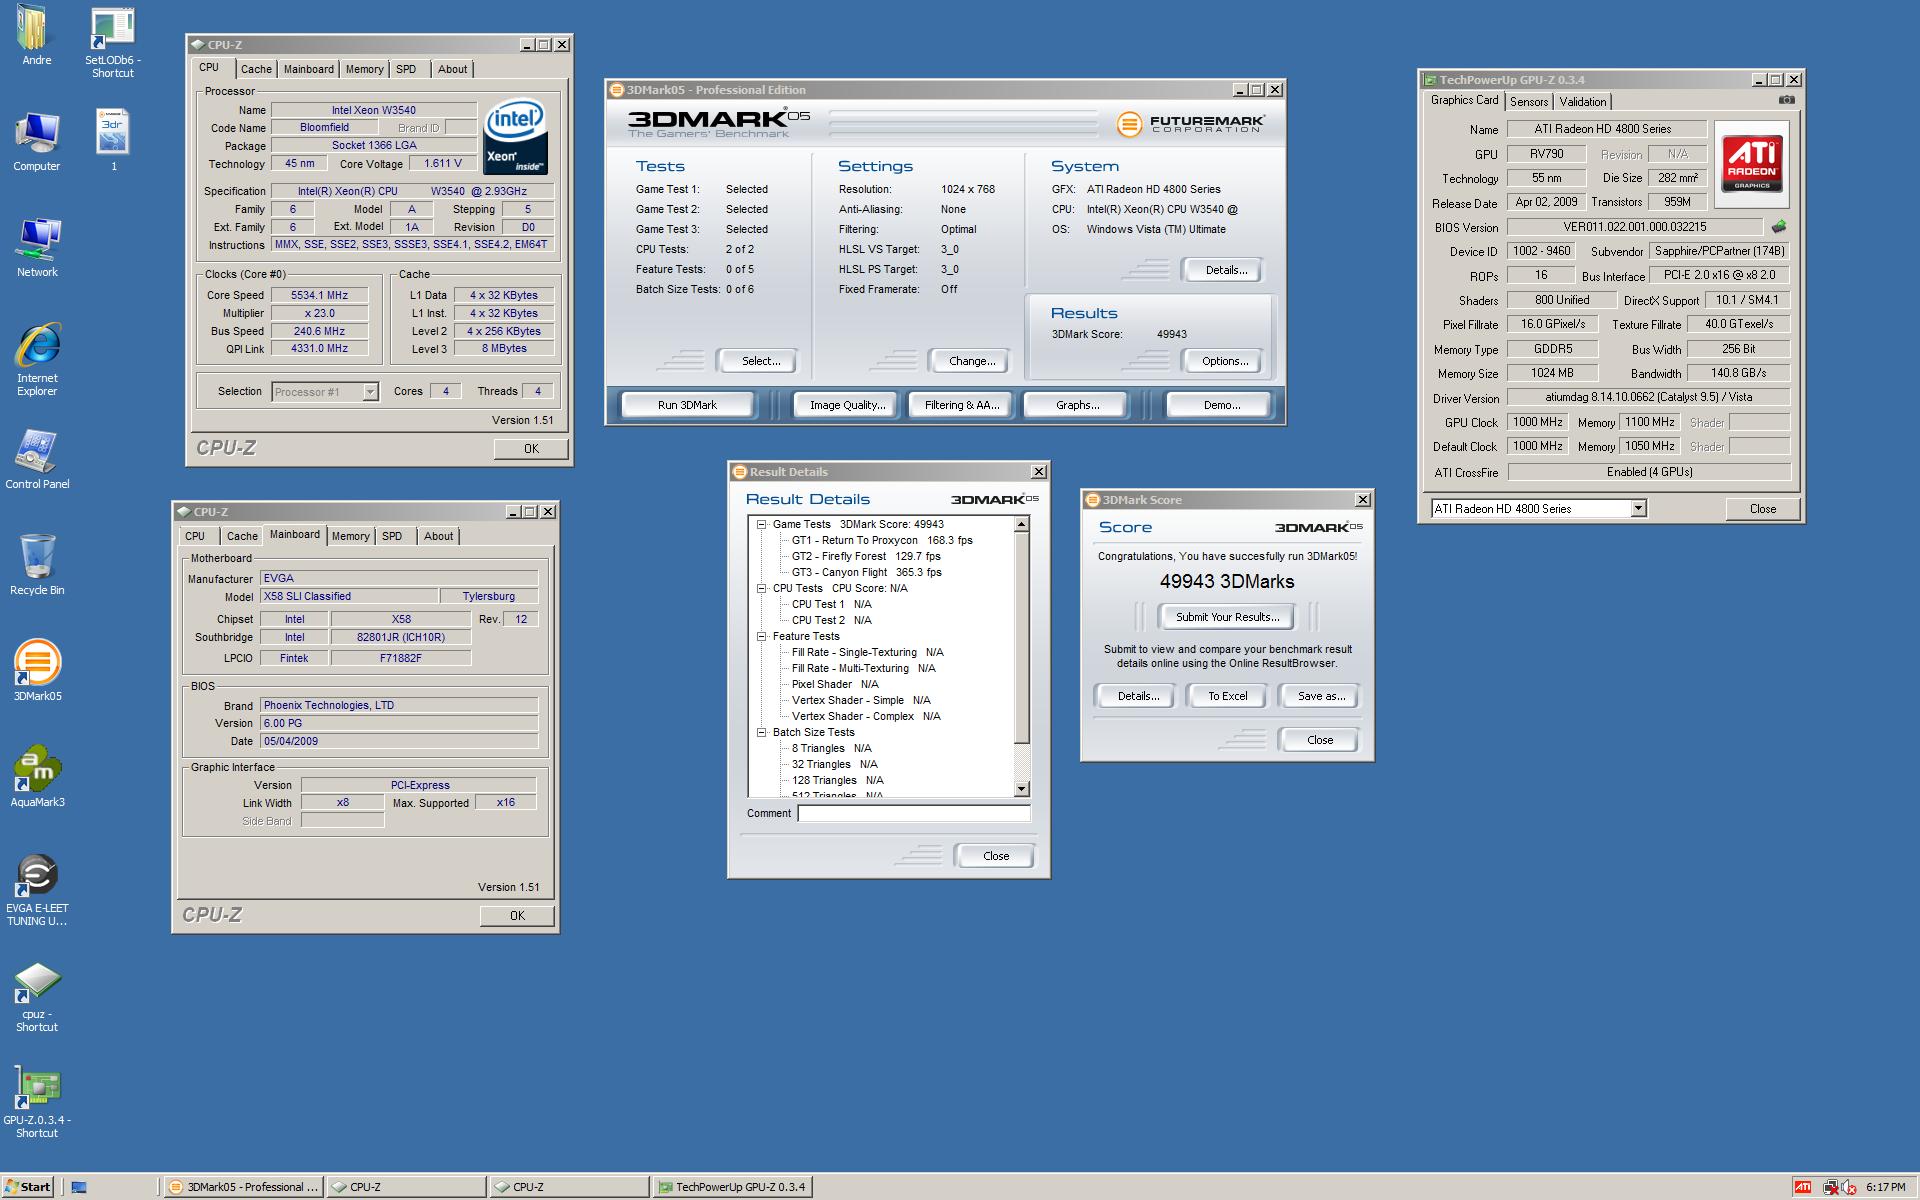Click the volume tray icon
The height and width of the screenshot is (1200, 1920).
1850,1187
